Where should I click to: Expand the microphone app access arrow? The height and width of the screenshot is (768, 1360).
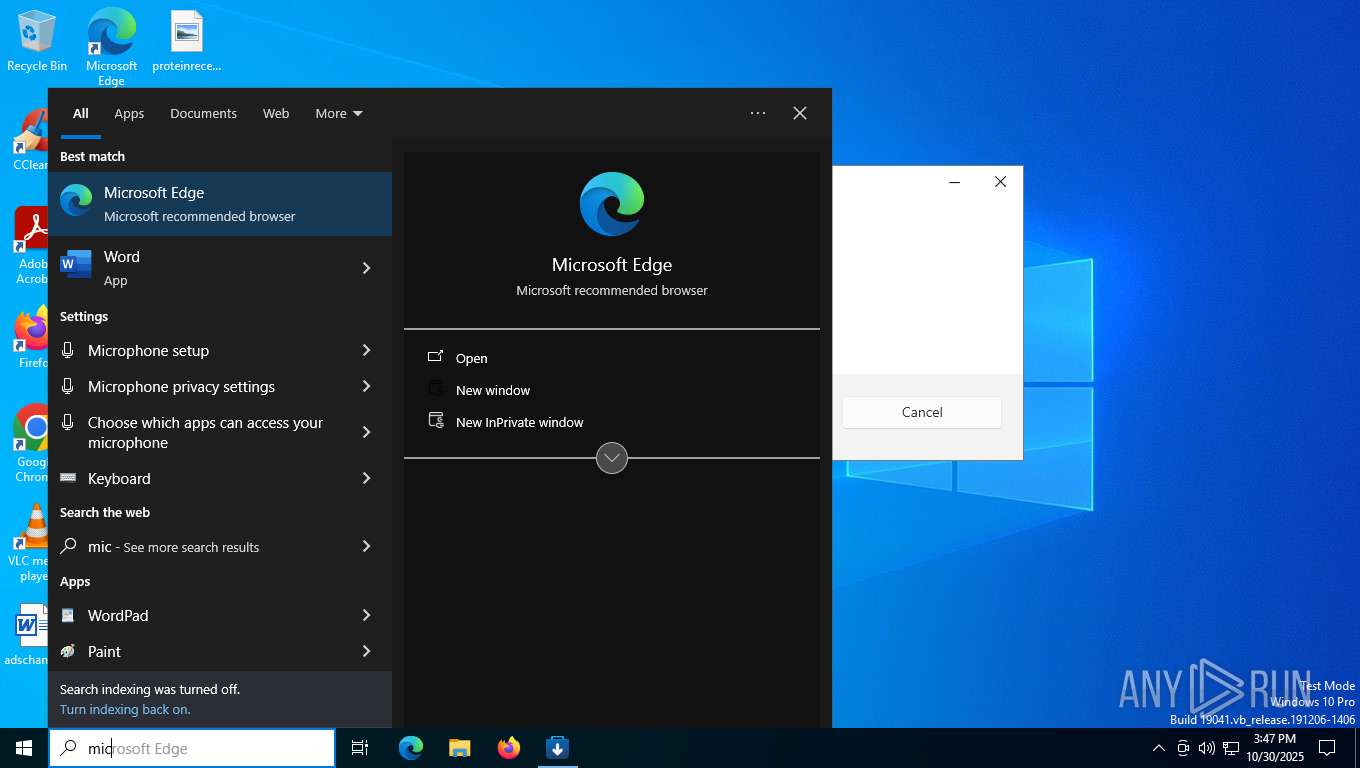pyautogui.click(x=367, y=432)
